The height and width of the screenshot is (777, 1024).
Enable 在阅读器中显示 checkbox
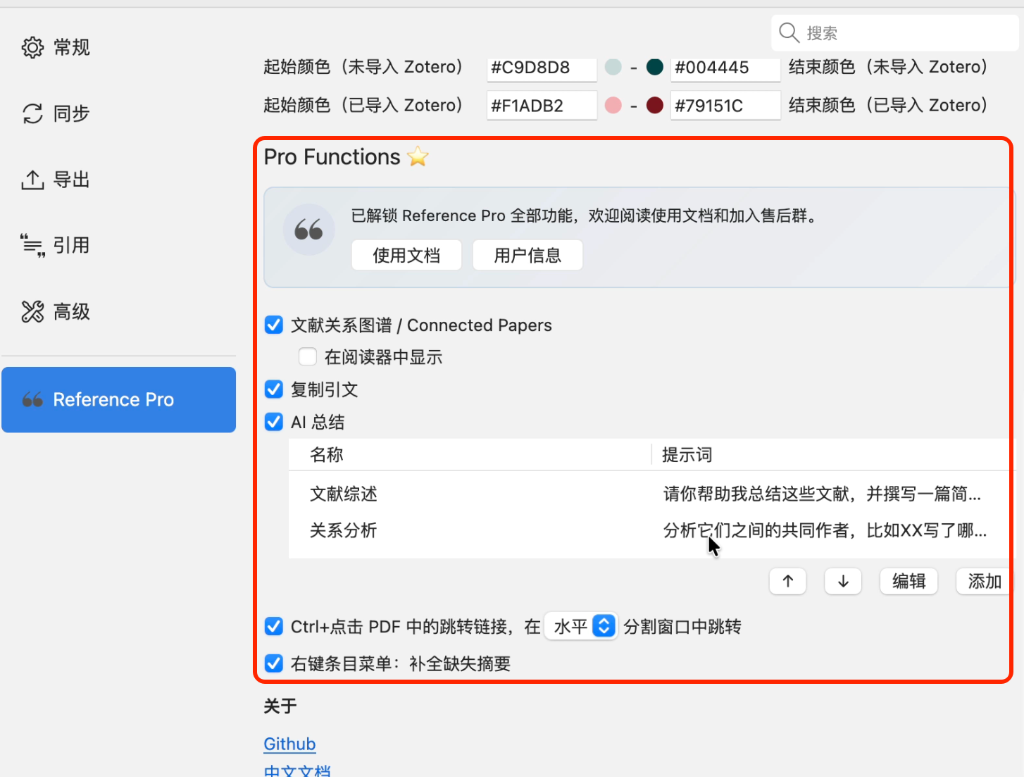(308, 357)
